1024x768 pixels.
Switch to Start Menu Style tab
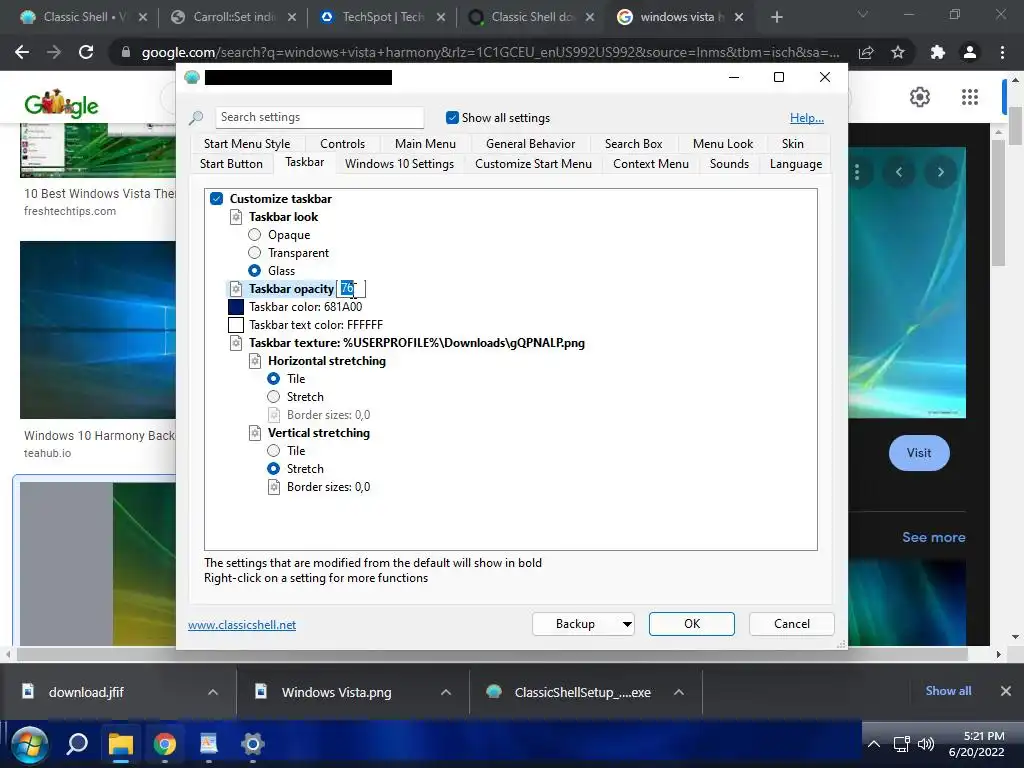point(247,144)
